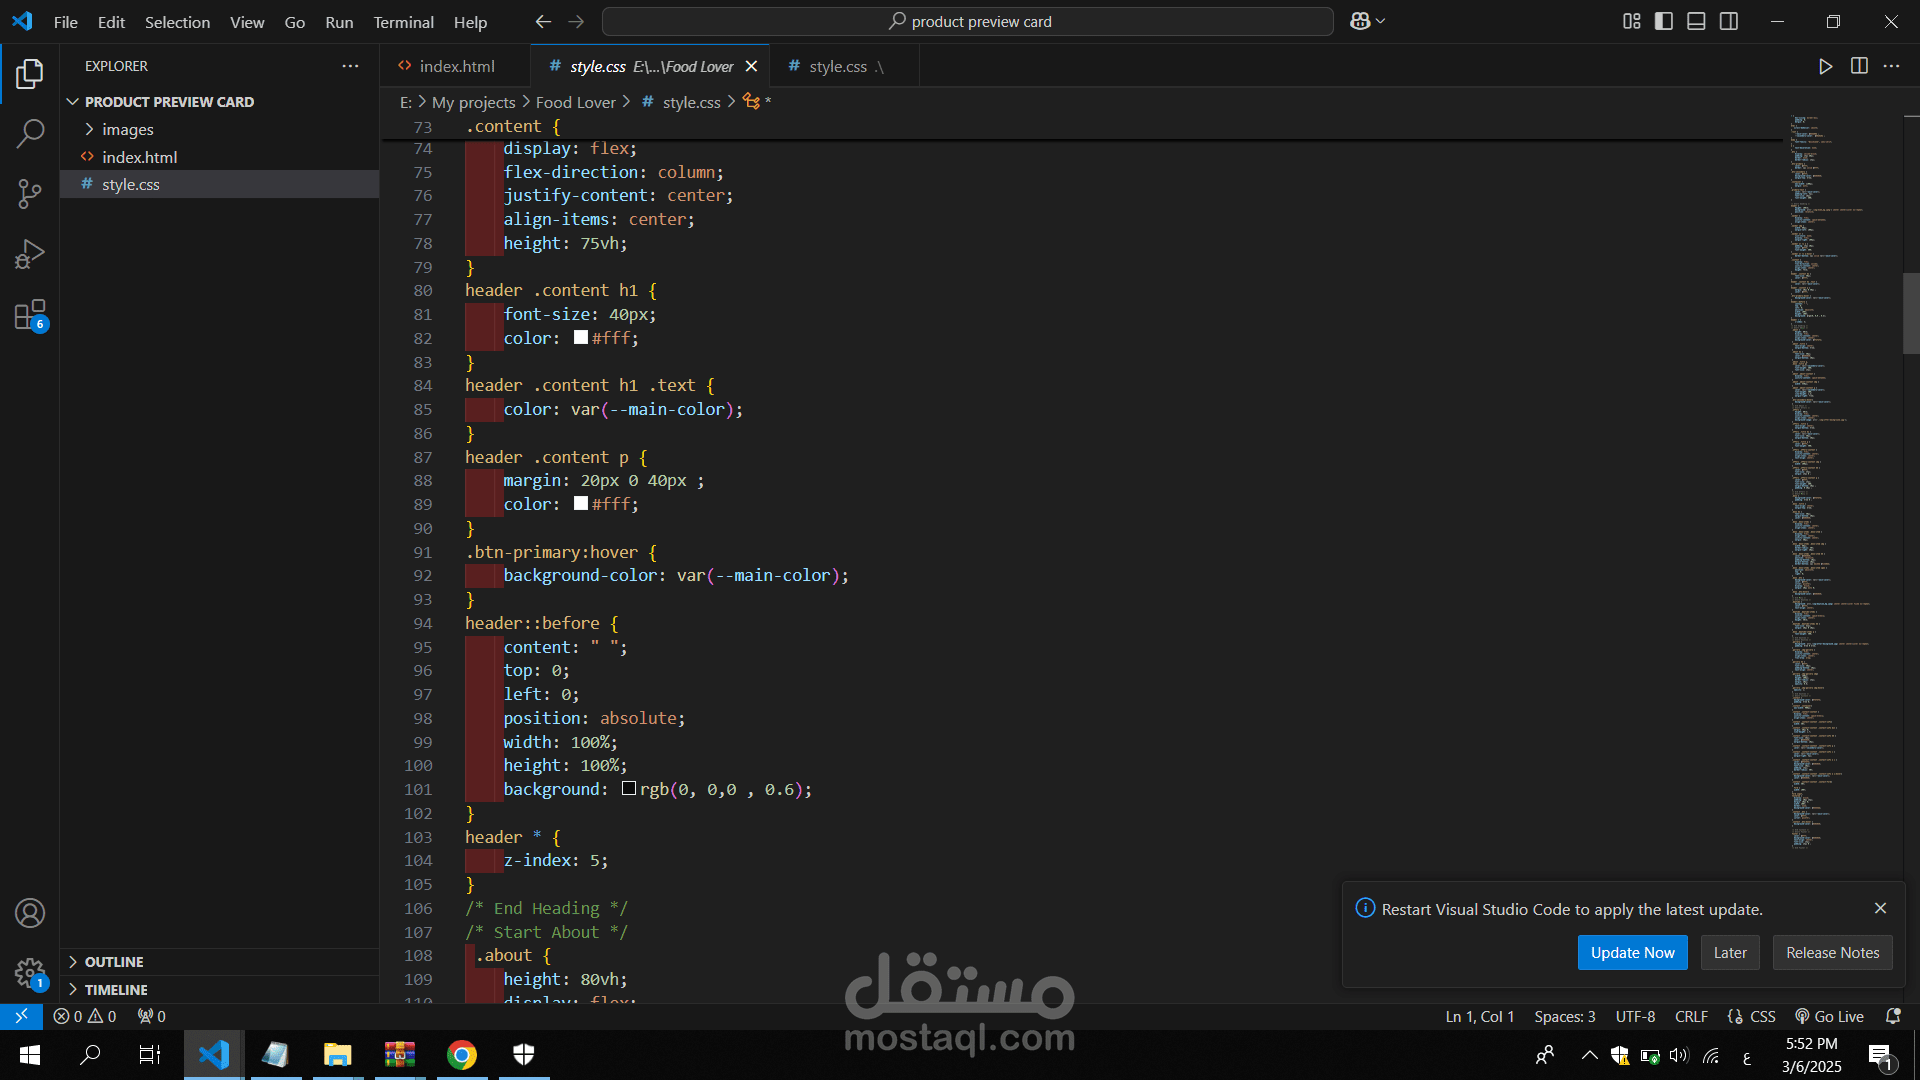Screen dimensions: 1920x1080
Task: Click Go Live in status bar
Action: coord(1829,1016)
